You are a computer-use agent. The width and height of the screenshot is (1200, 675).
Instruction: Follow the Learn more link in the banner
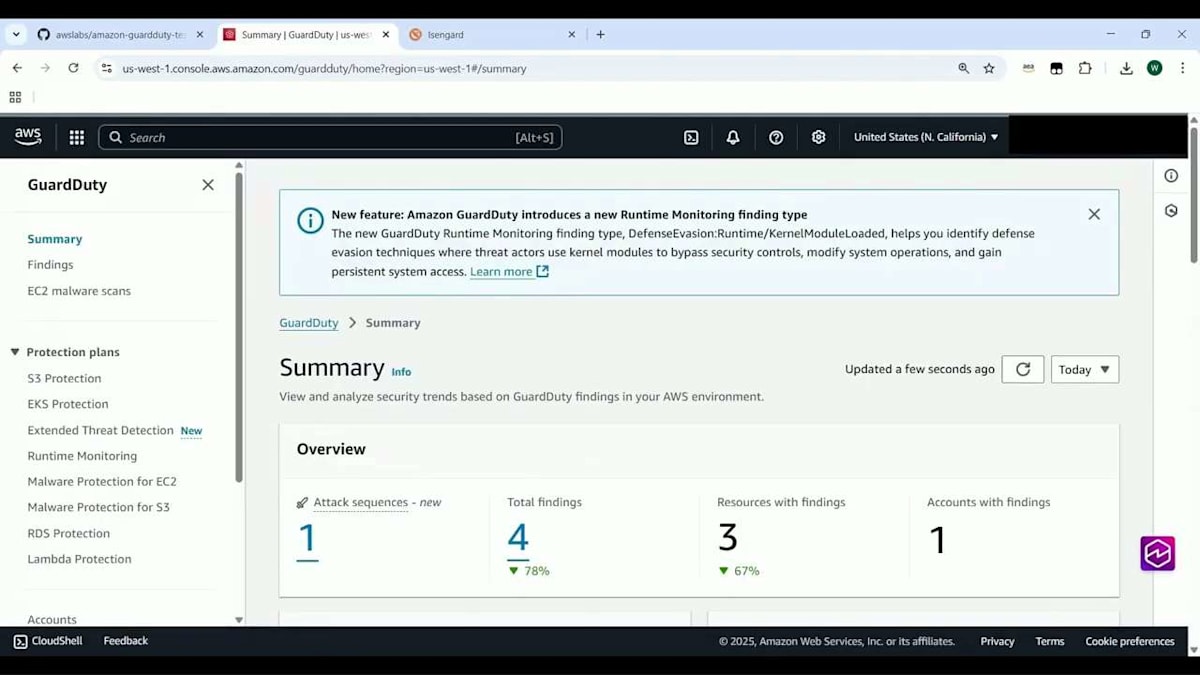(x=509, y=271)
